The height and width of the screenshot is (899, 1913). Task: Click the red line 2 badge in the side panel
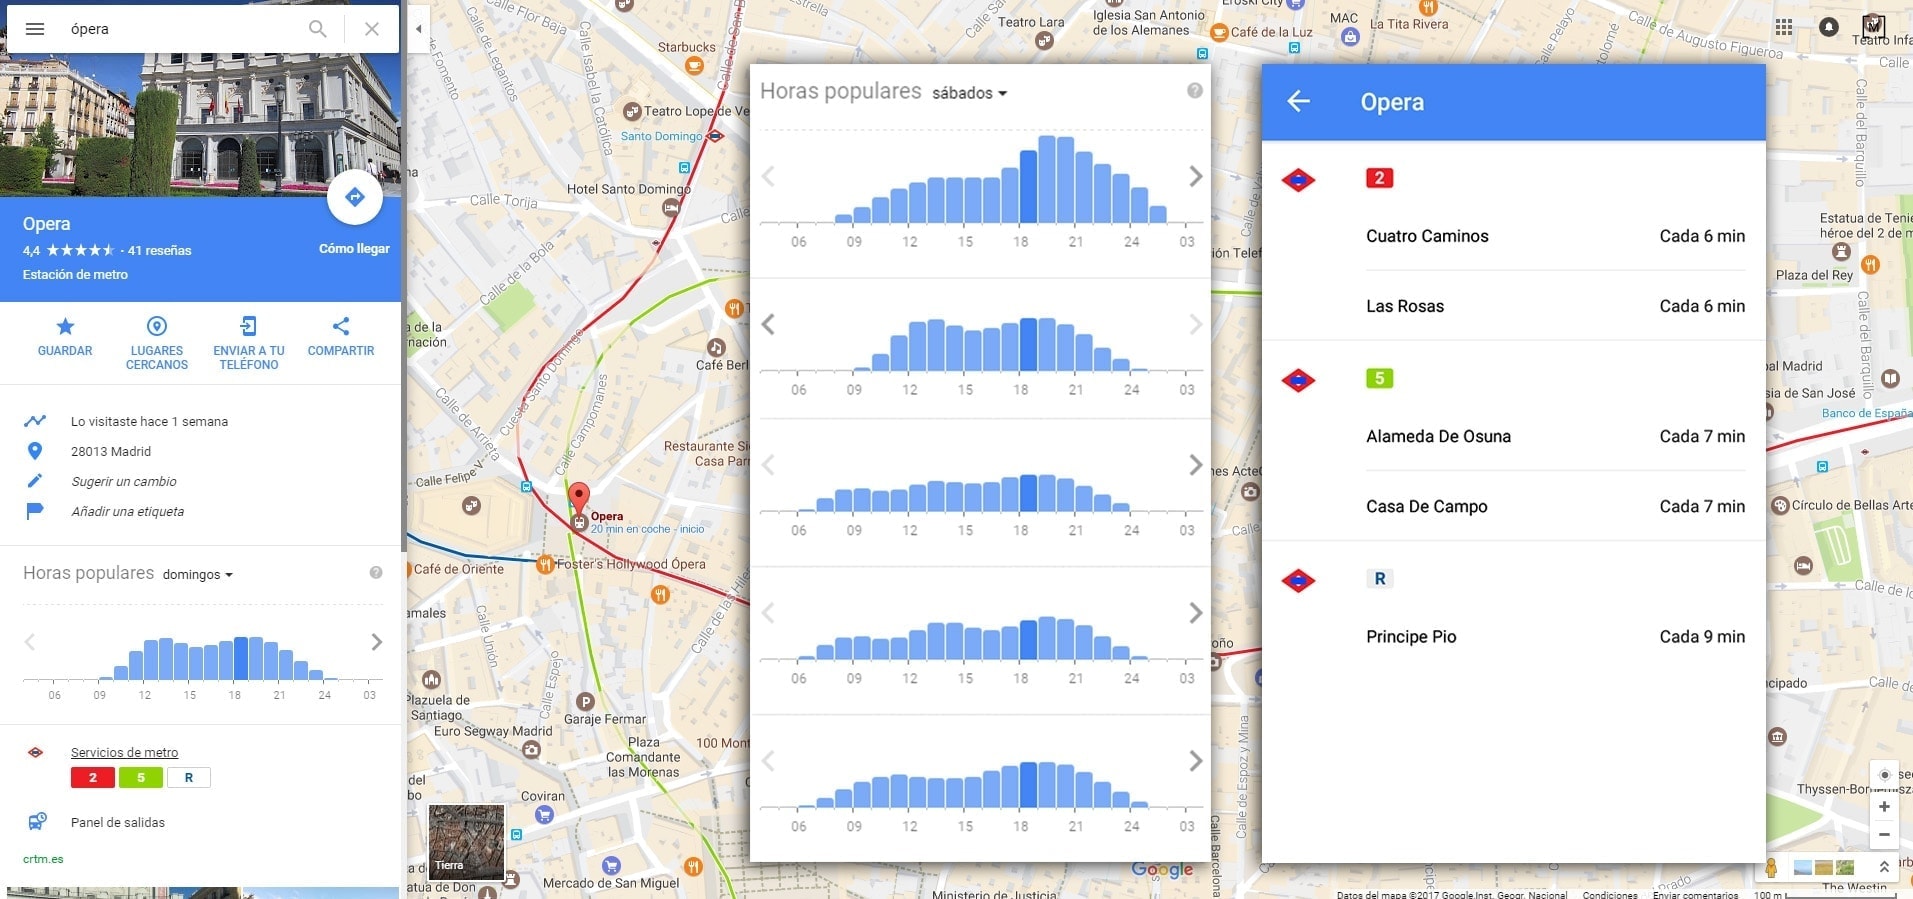click(x=93, y=777)
